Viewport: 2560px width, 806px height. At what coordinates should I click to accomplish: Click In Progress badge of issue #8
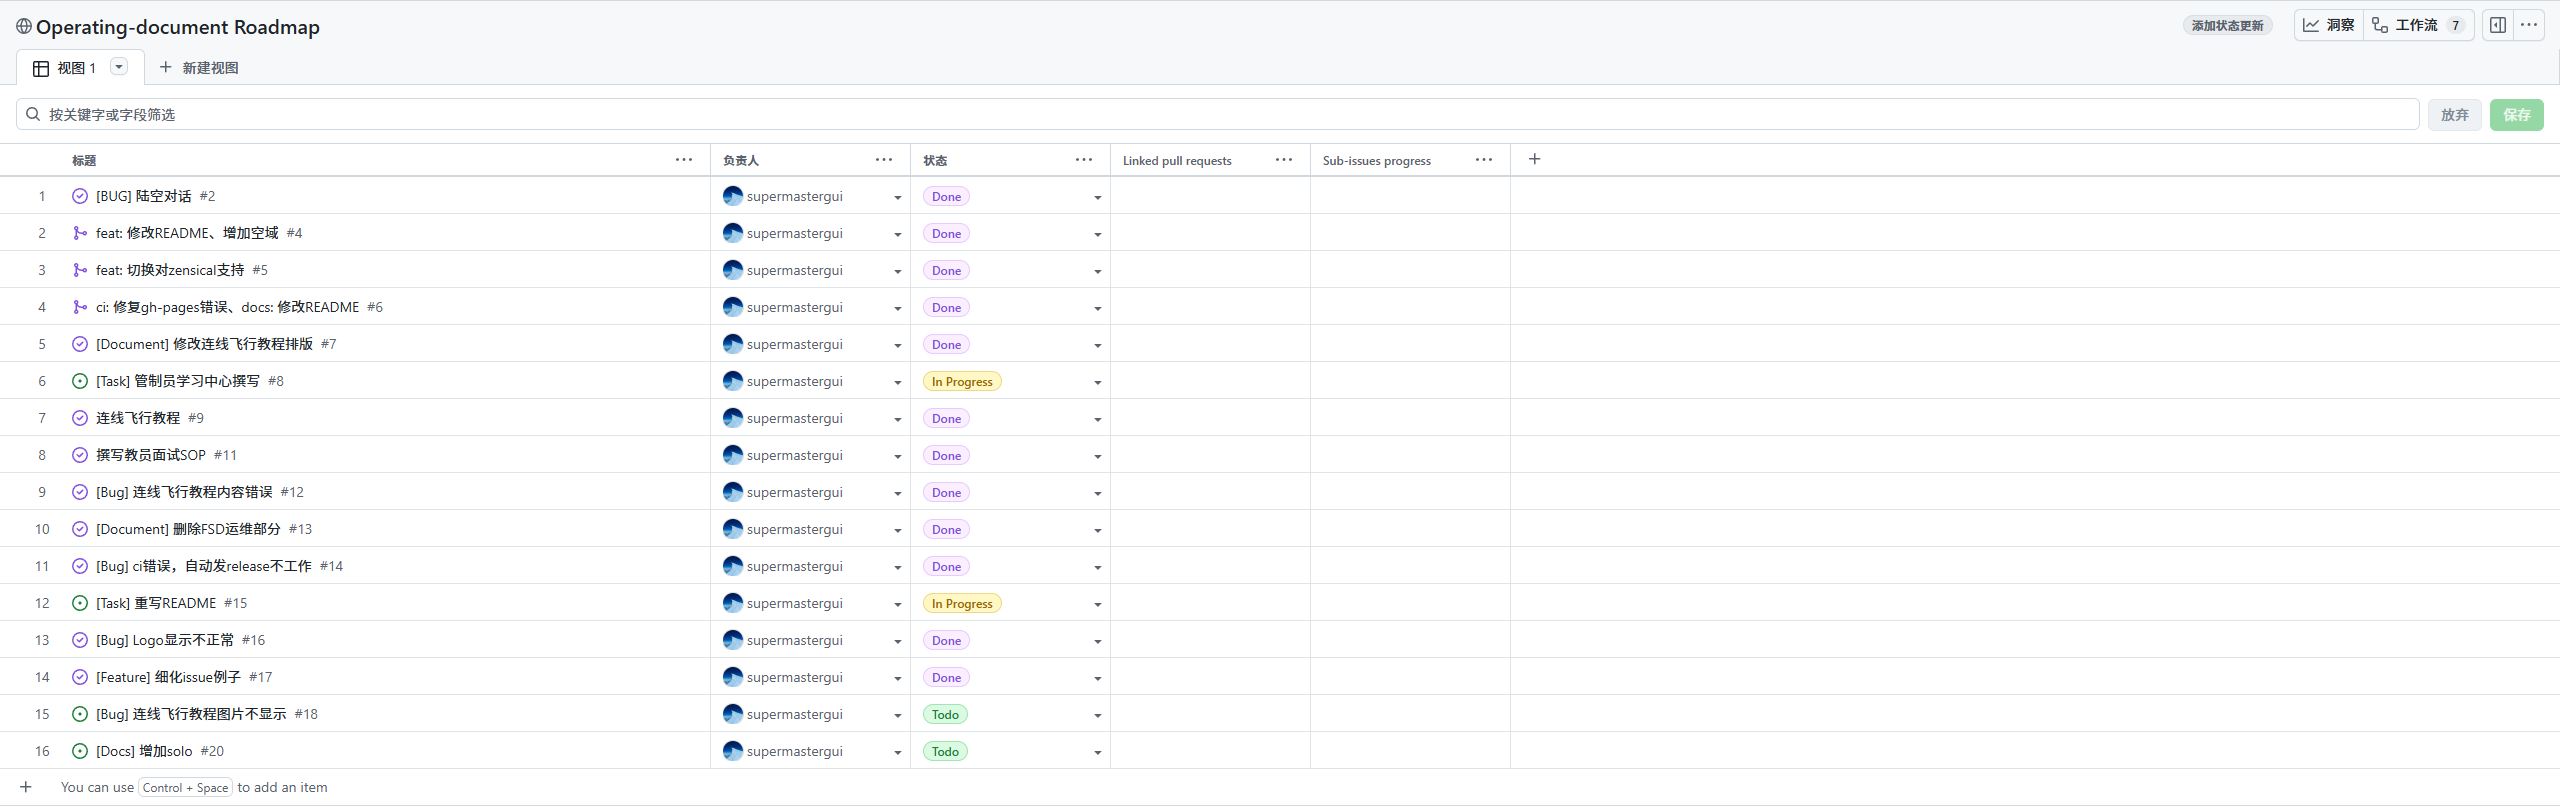coord(962,381)
